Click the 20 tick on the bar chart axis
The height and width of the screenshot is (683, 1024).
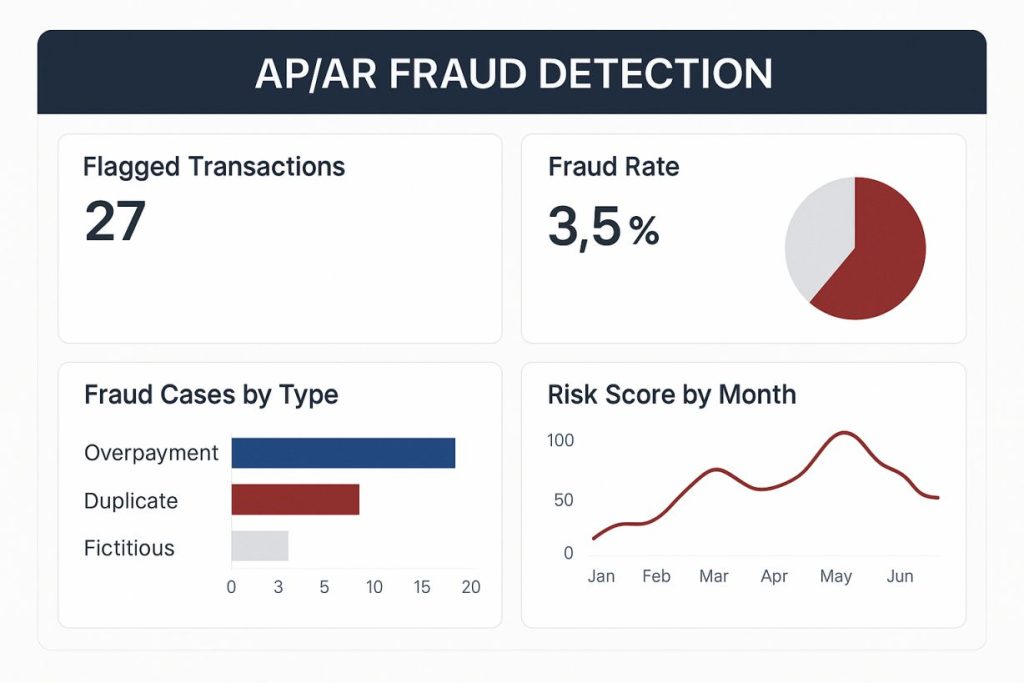point(470,587)
